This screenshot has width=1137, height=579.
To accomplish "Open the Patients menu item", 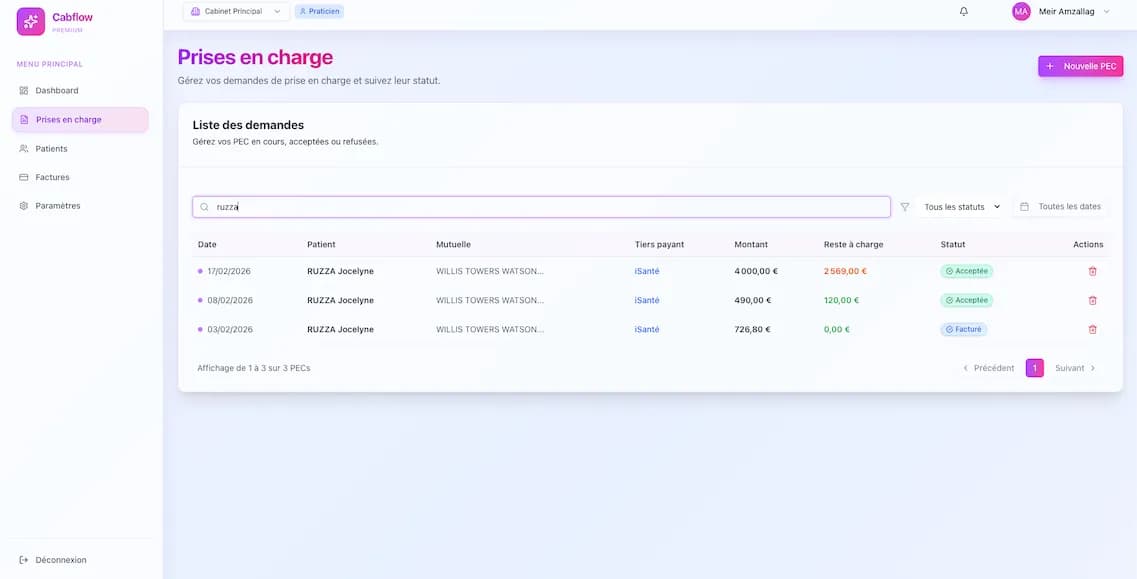I will click(x=80, y=149).
